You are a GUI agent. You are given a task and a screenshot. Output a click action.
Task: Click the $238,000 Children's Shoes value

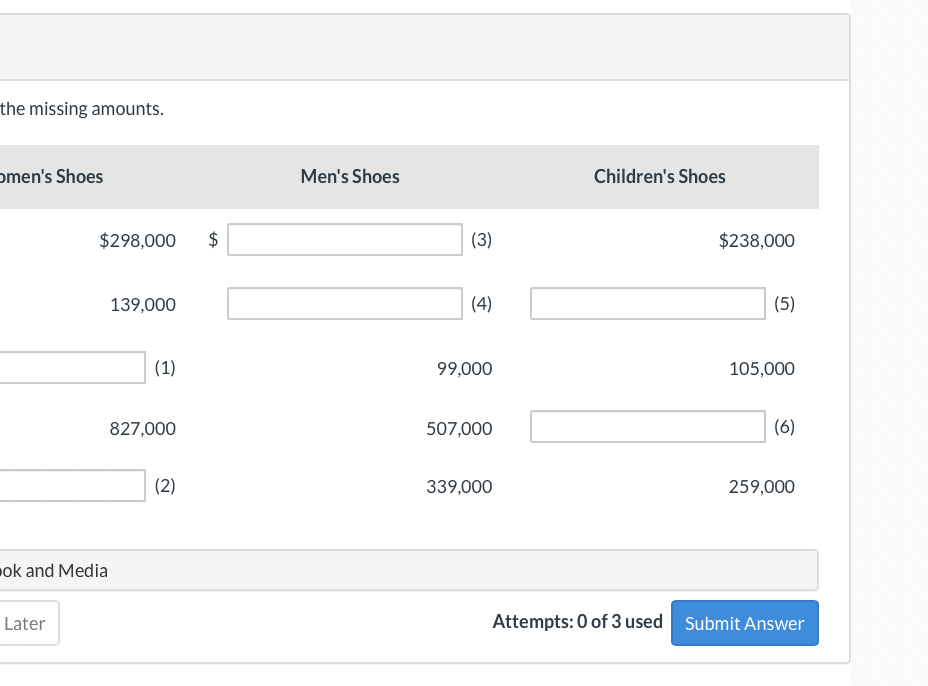[756, 241]
